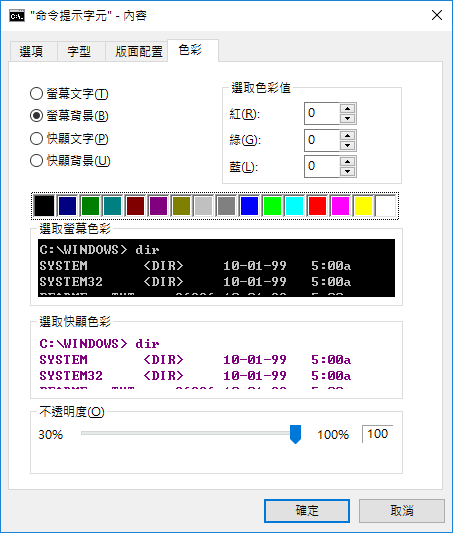Pick the cyan color swatch
The image size is (453, 533).
[x=295, y=206]
